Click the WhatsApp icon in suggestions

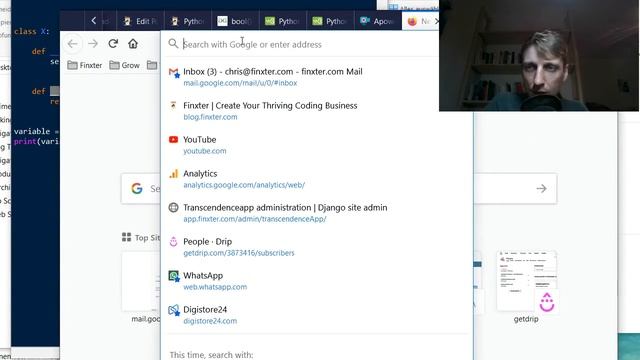pyautogui.click(x=174, y=276)
